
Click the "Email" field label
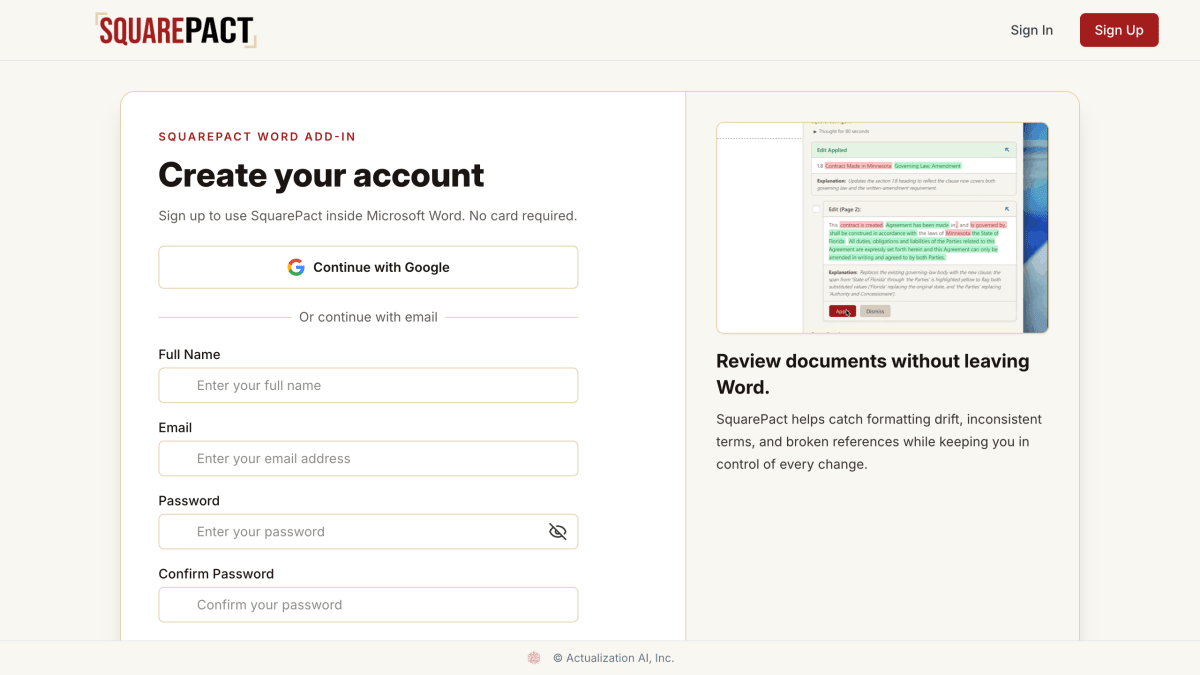pyautogui.click(x=175, y=427)
